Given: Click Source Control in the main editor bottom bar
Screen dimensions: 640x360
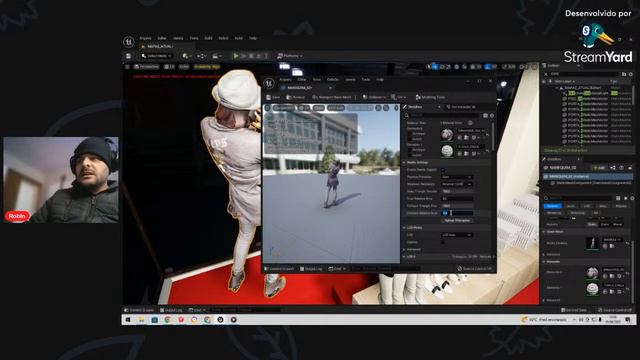Looking at the screenshot, I should pos(614,310).
